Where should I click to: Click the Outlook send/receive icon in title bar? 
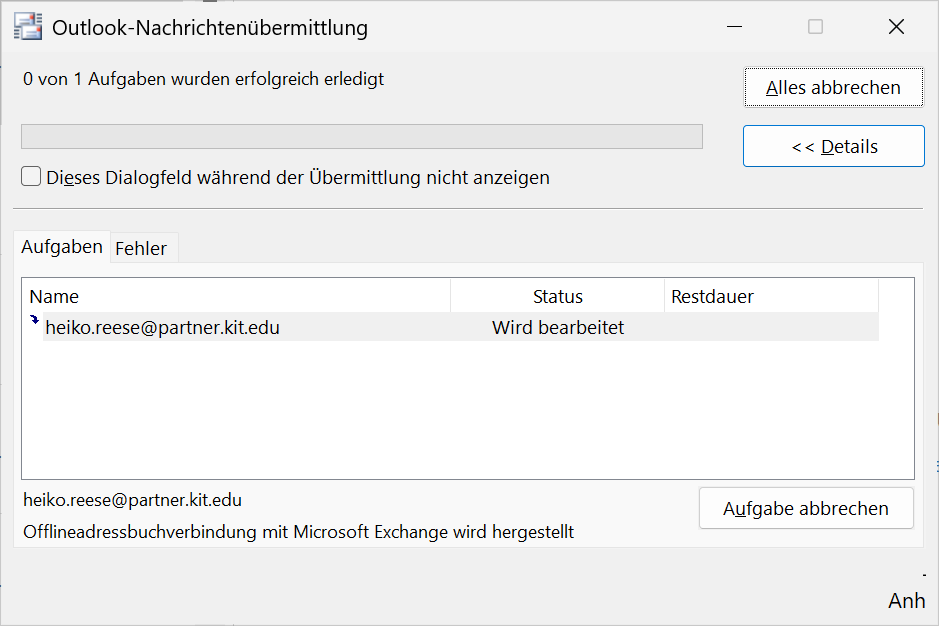28,27
